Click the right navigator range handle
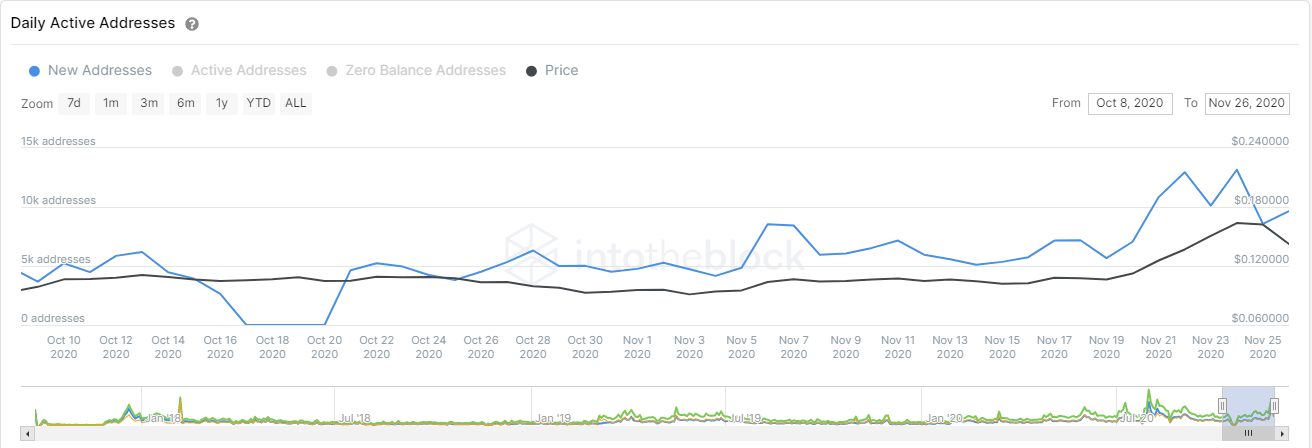1312x448 pixels. pos(1274,405)
